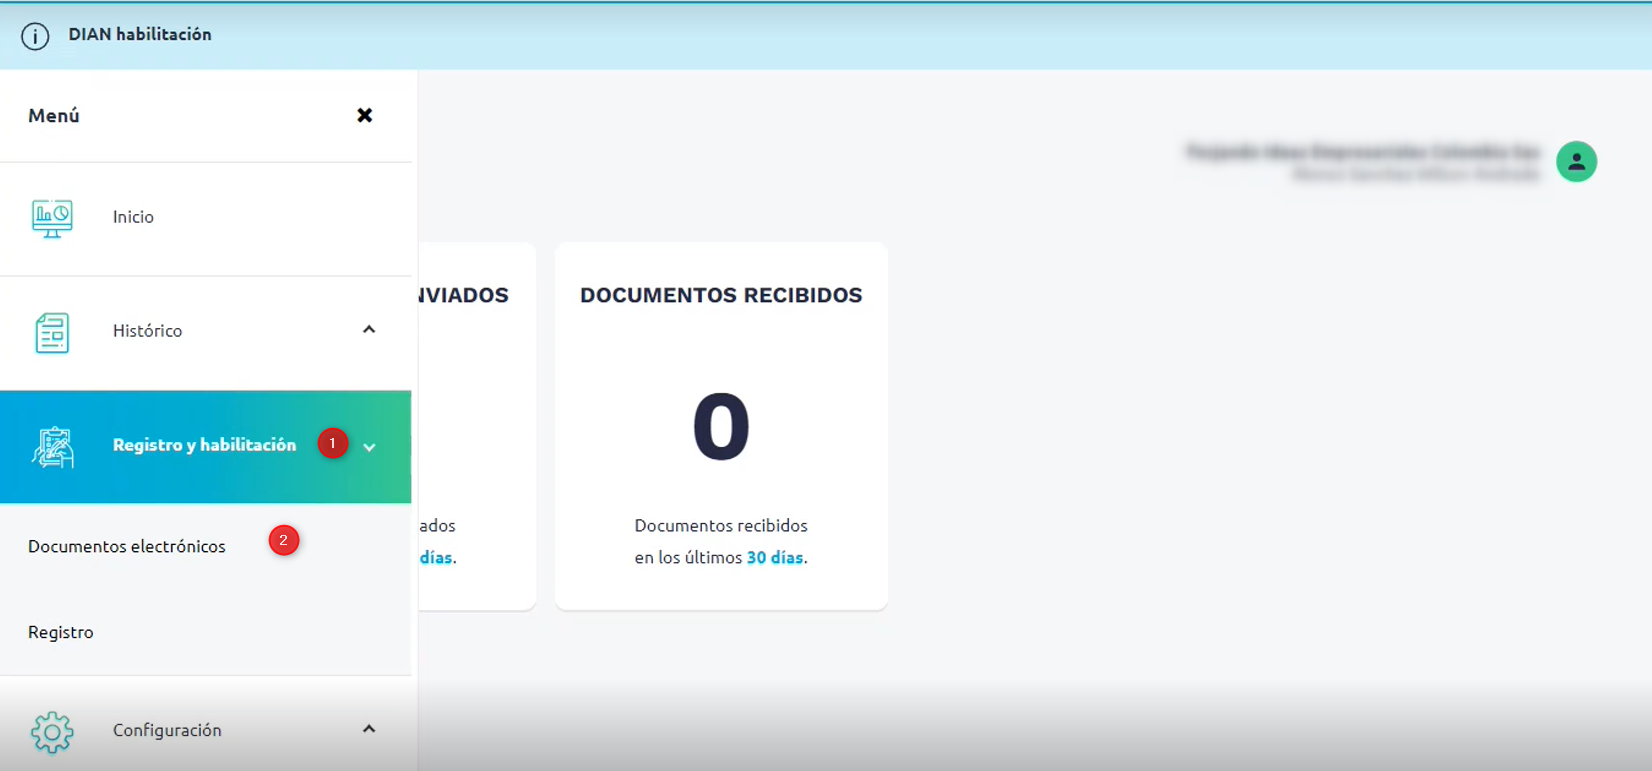Select the Registro y habilitación menu label

[204, 445]
